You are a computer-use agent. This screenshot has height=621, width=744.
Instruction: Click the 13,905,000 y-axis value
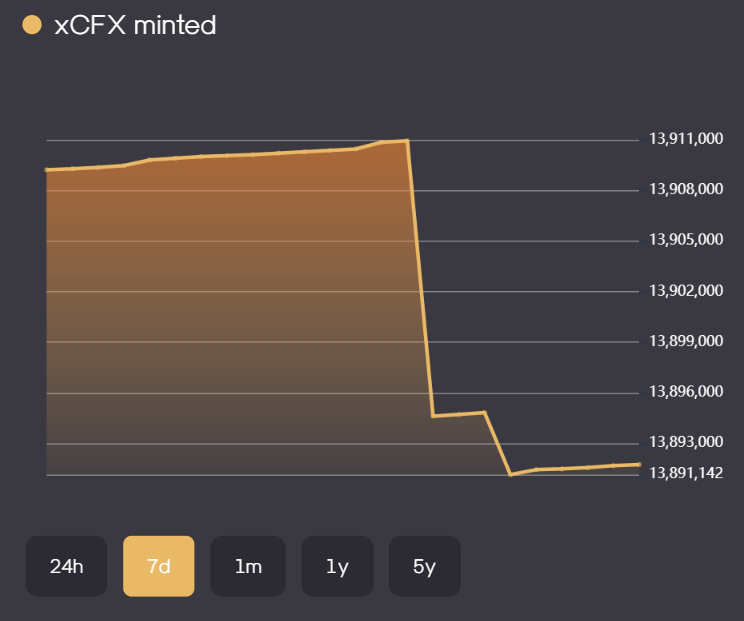tap(686, 240)
